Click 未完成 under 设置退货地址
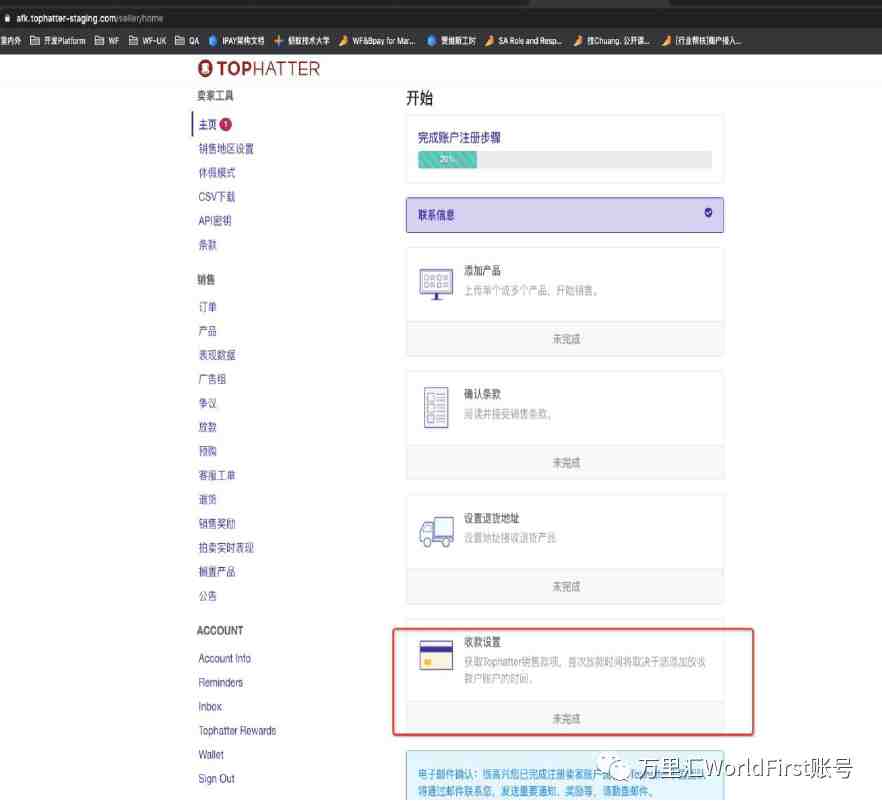 pyautogui.click(x=565, y=587)
